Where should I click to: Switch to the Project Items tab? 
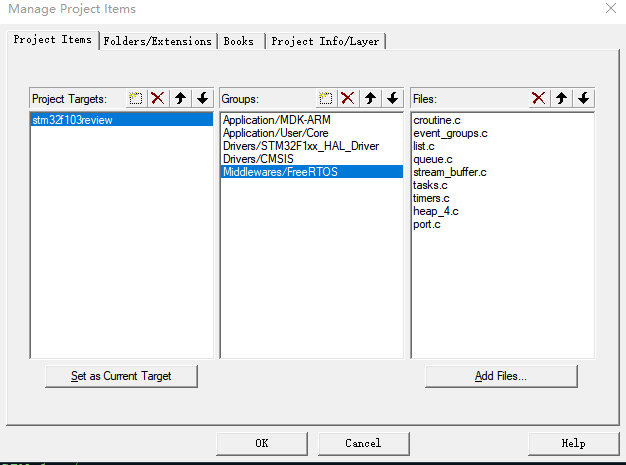(53, 40)
